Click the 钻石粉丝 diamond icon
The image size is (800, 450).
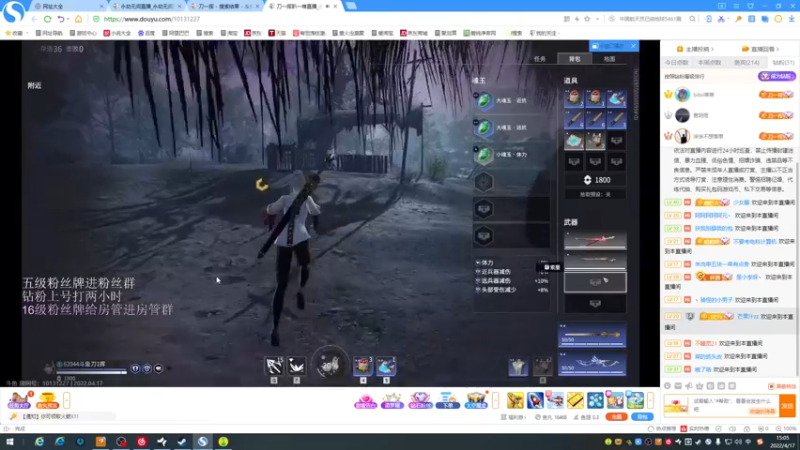(420, 401)
